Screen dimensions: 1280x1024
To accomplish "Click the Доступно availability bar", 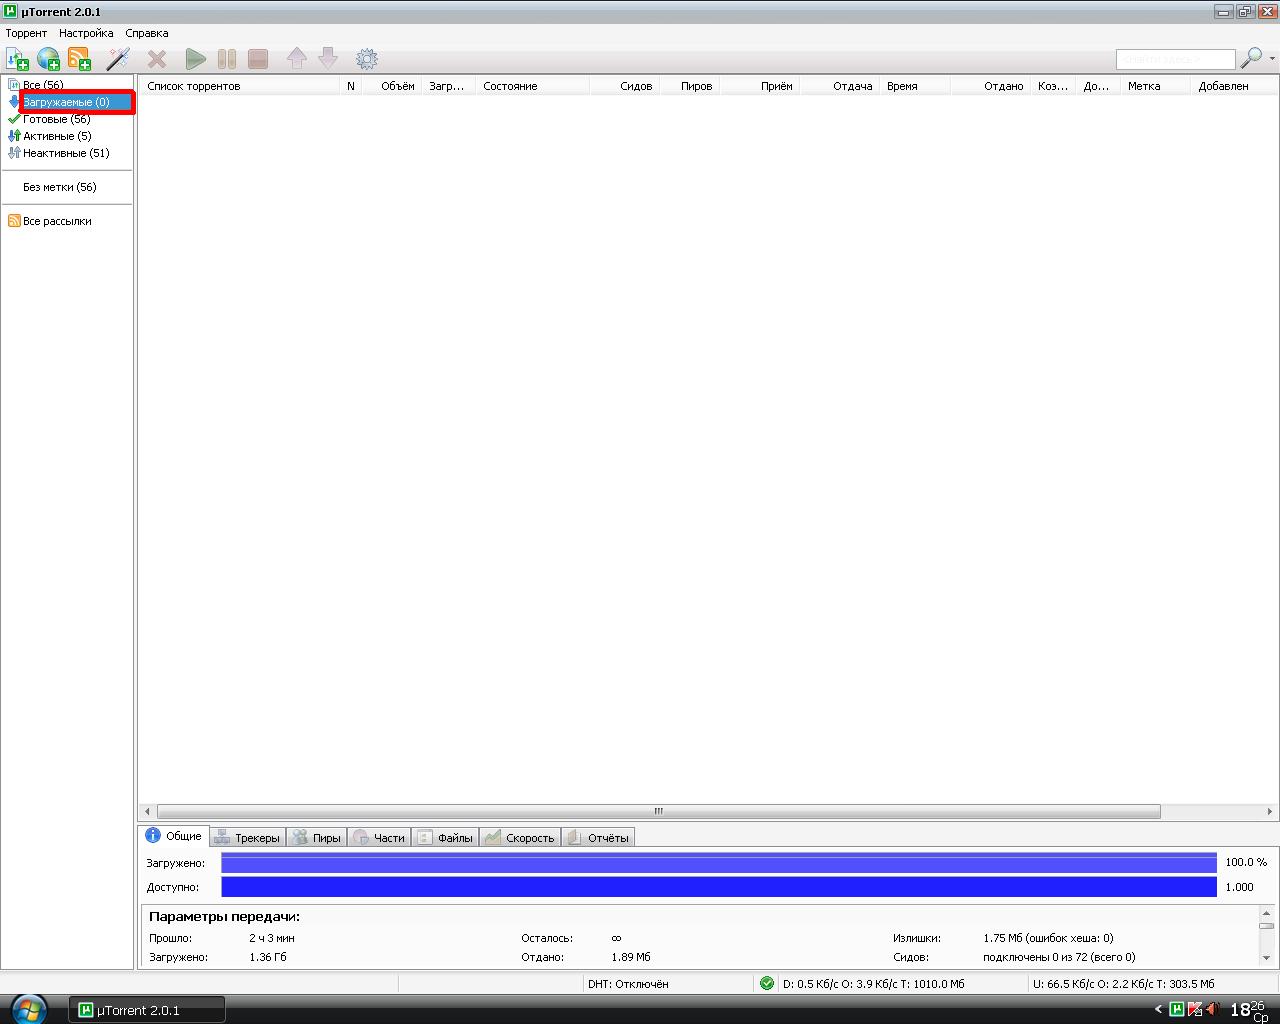I will [x=719, y=887].
